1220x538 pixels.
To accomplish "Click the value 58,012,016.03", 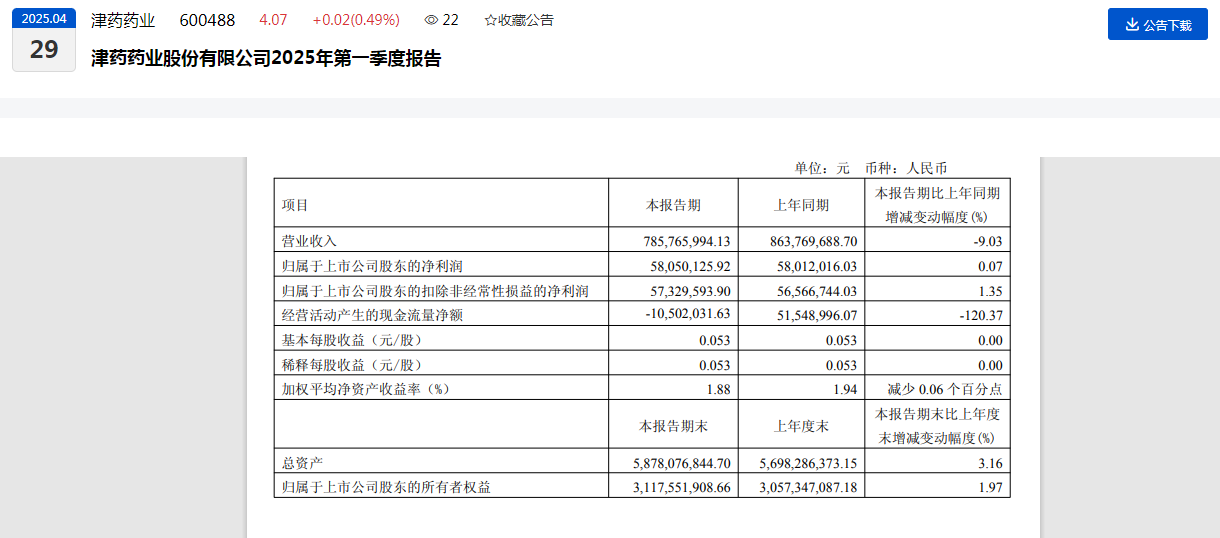I will pyautogui.click(x=817, y=266).
